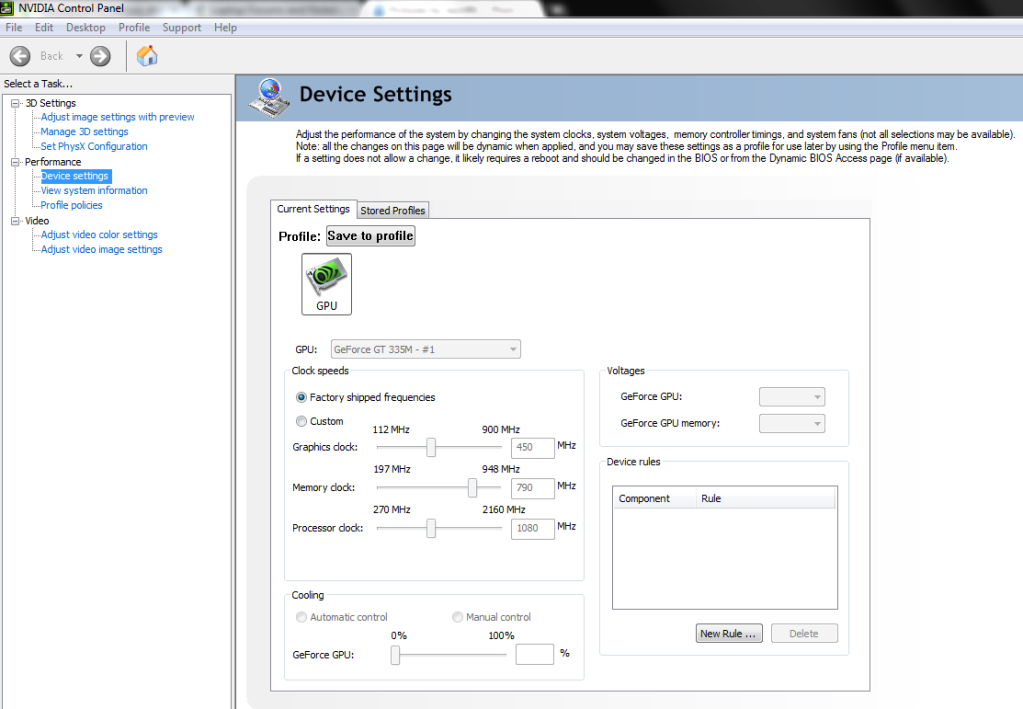Screen dimensions: 1023x709
Task: Open Adjust video image settings
Action: click(x=101, y=249)
